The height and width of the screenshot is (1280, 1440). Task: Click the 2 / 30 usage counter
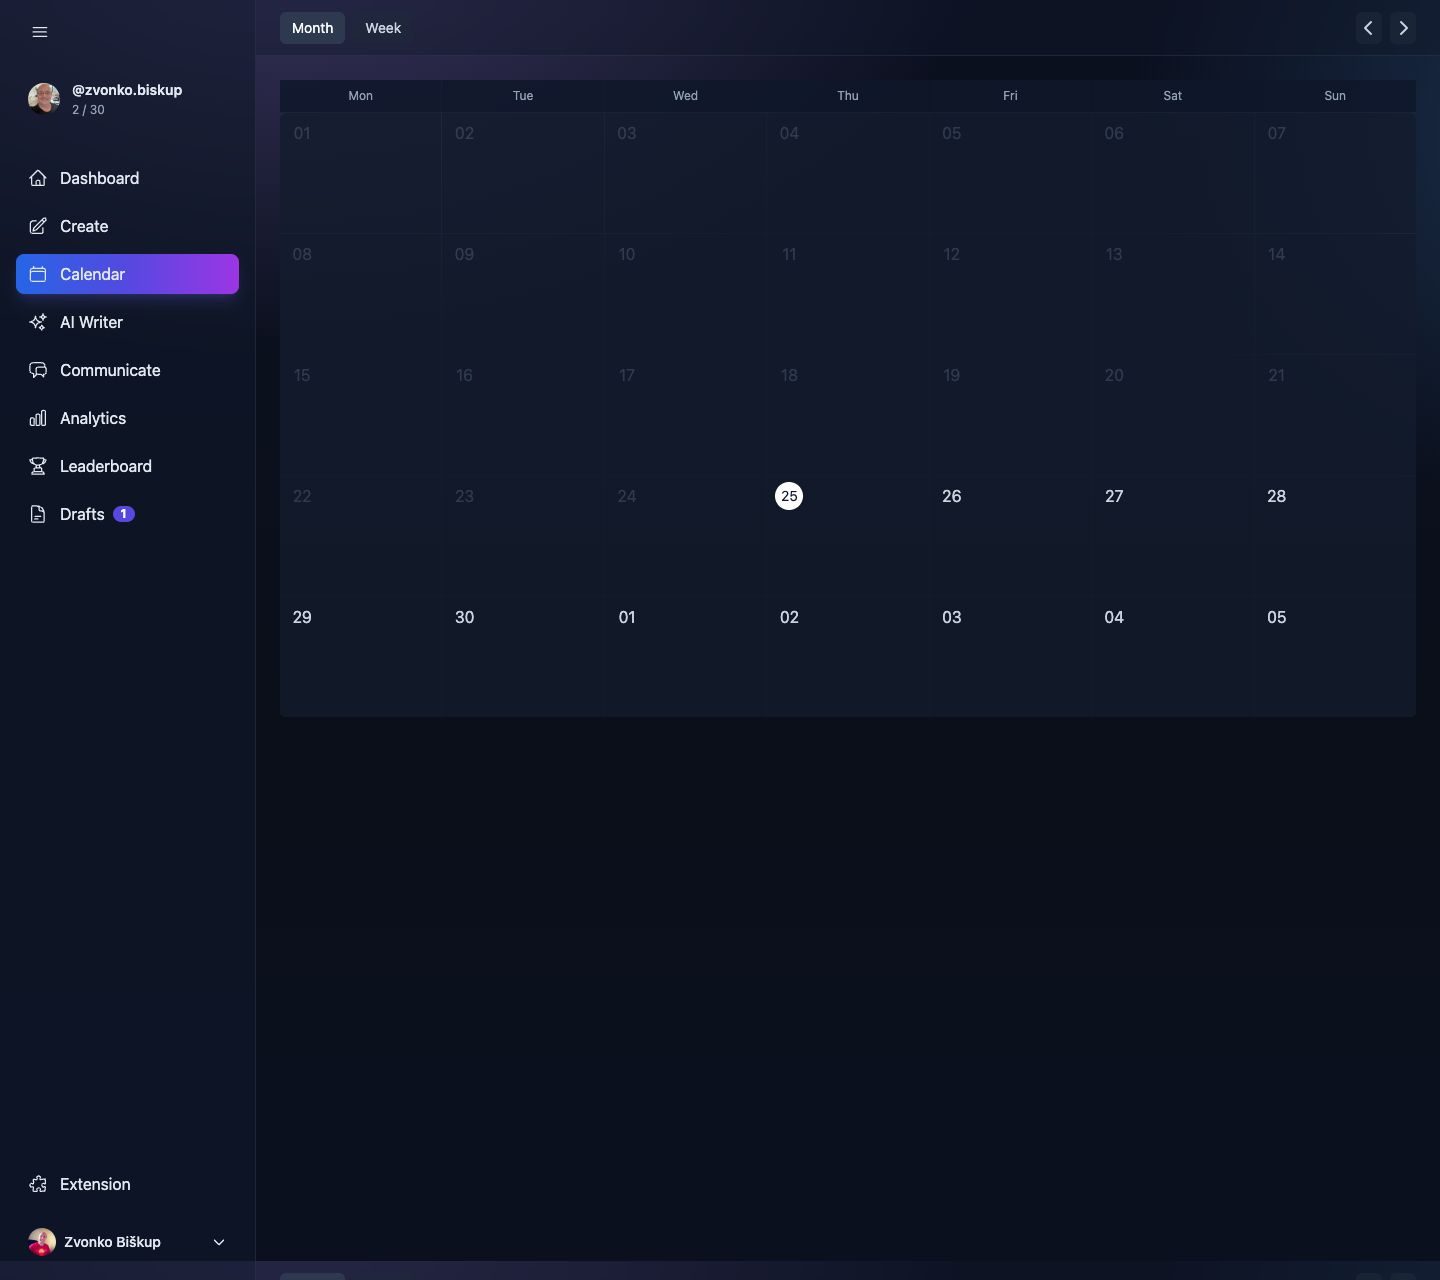click(x=88, y=110)
